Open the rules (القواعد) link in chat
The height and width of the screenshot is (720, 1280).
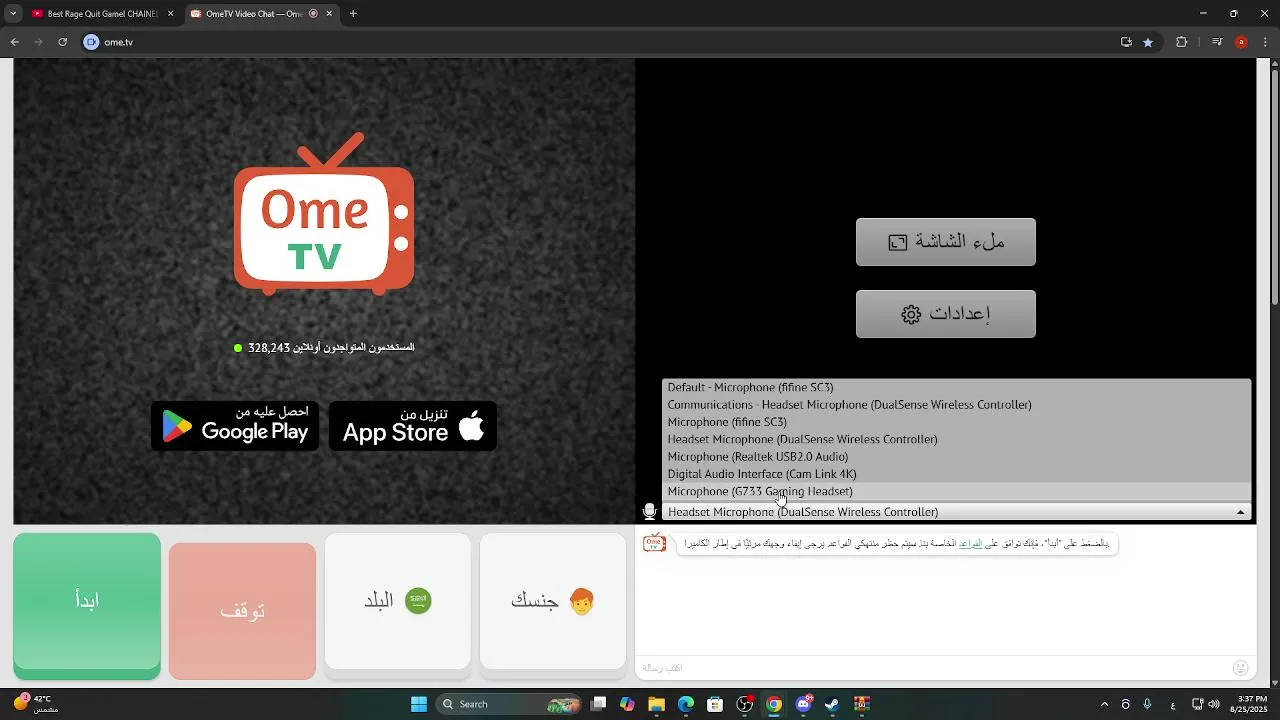tap(970, 543)
